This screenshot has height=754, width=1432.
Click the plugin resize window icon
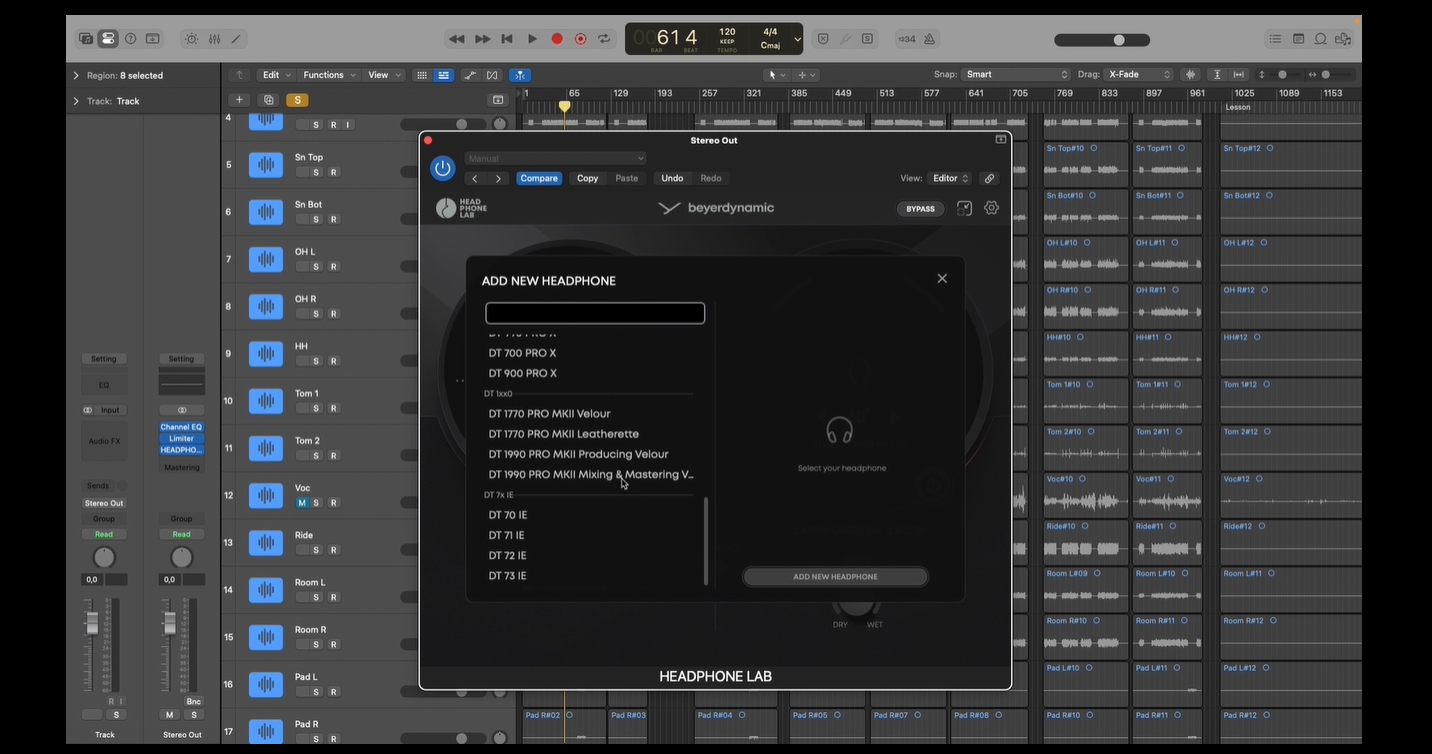pos(964,208)
